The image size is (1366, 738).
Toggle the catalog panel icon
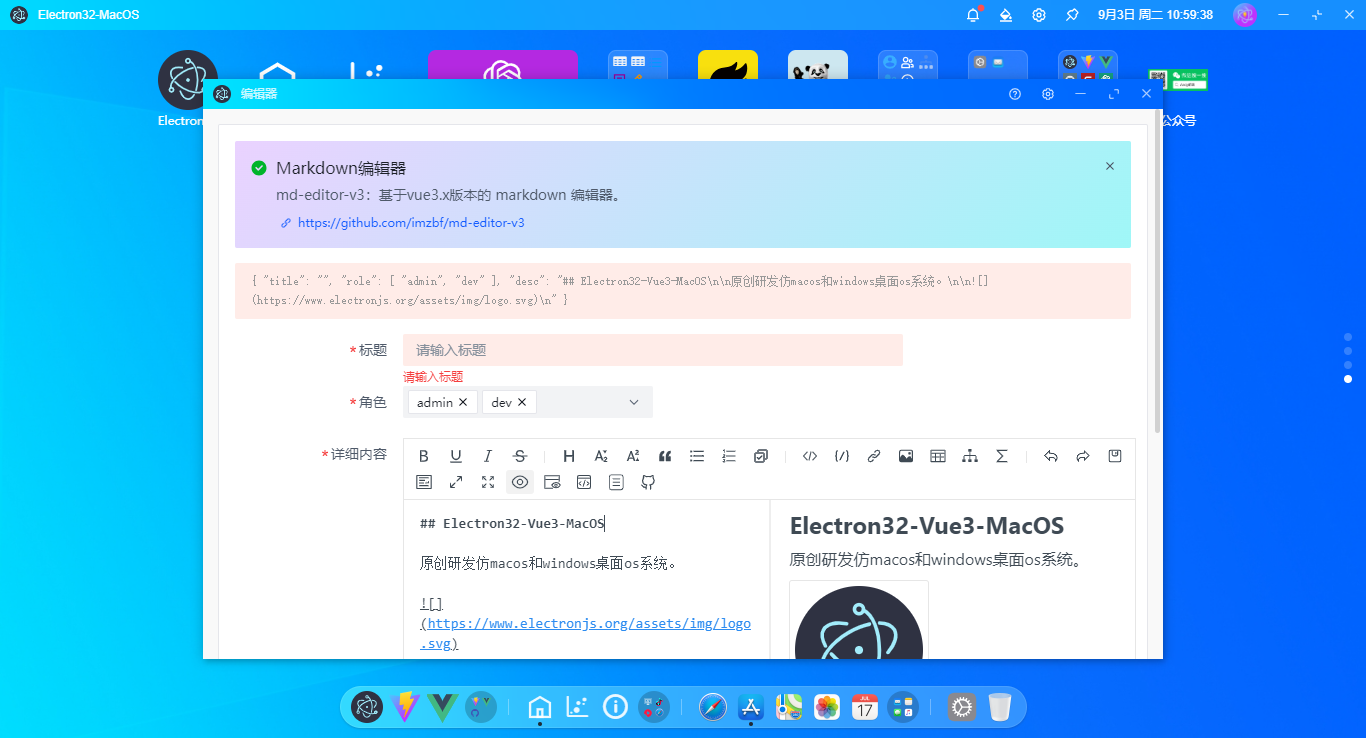coord(615,482)
